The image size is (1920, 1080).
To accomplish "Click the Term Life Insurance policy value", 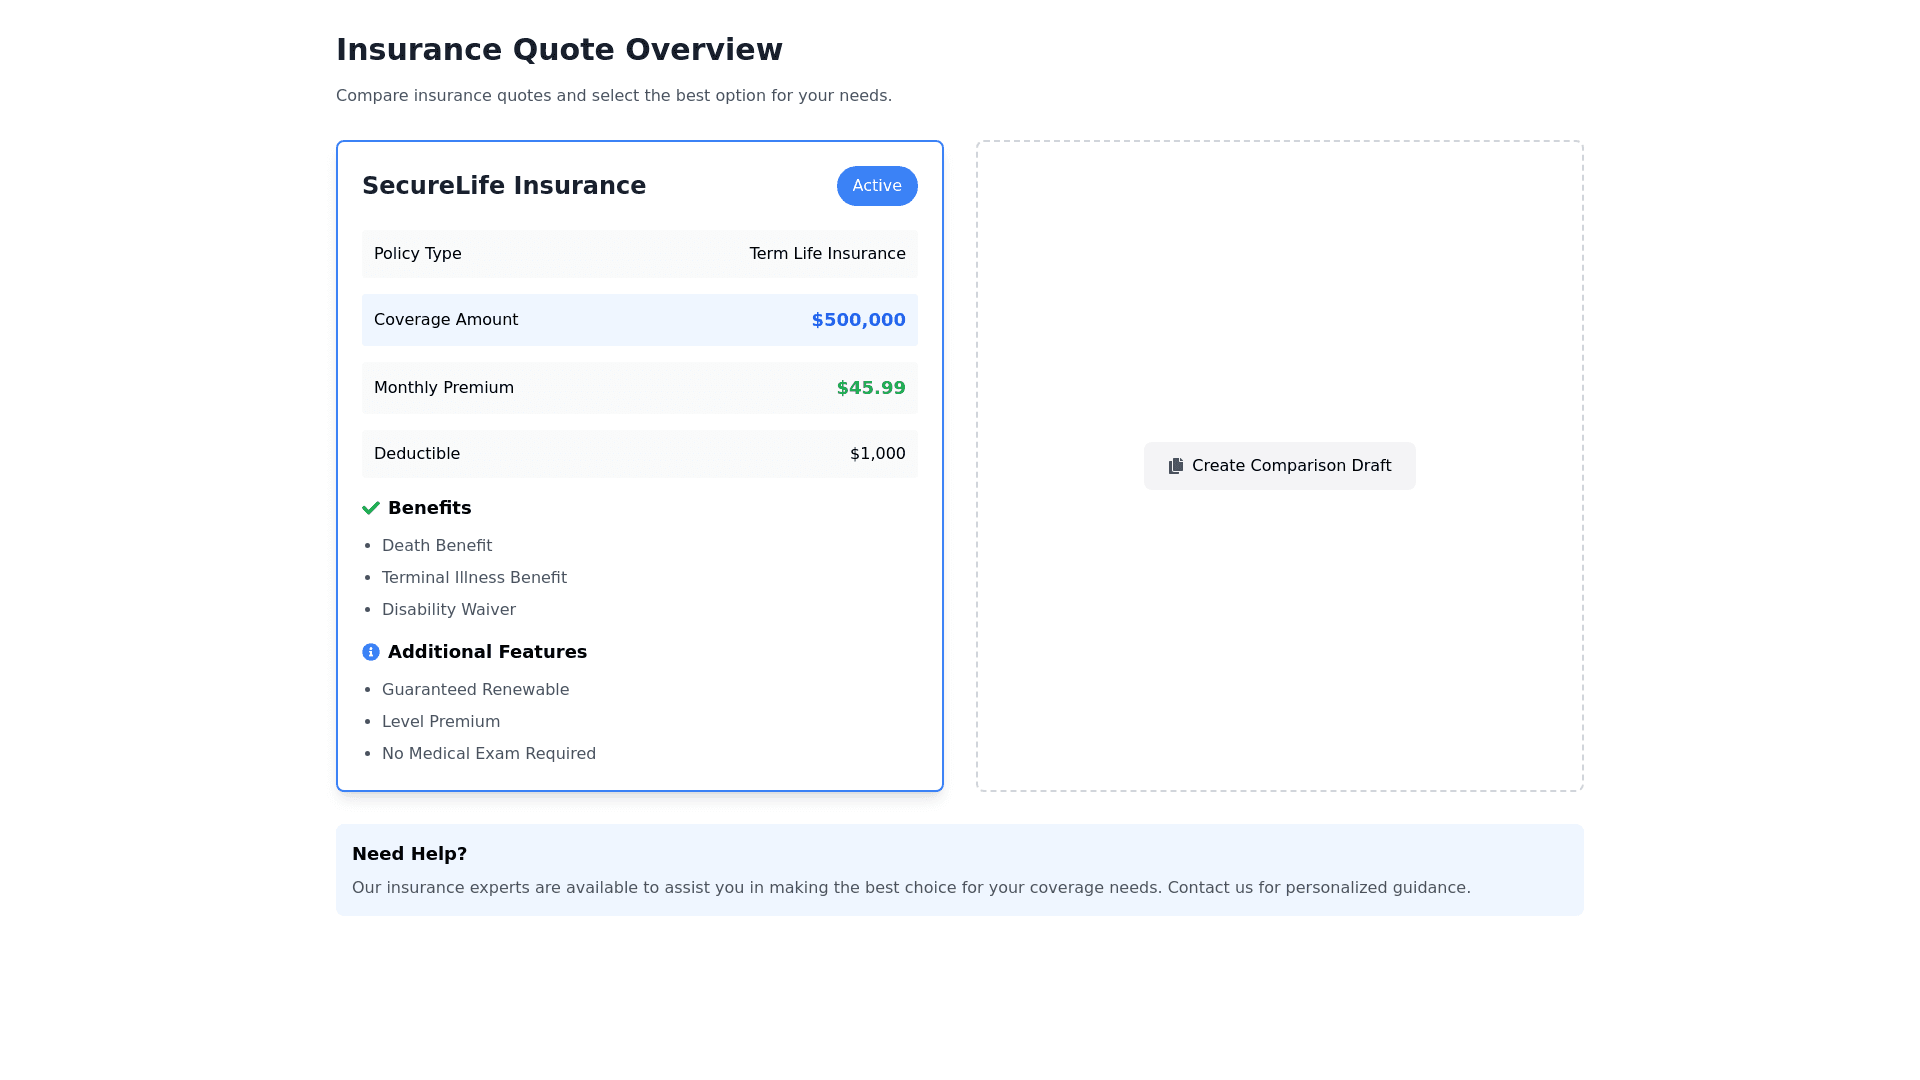I will click(827, 254).
